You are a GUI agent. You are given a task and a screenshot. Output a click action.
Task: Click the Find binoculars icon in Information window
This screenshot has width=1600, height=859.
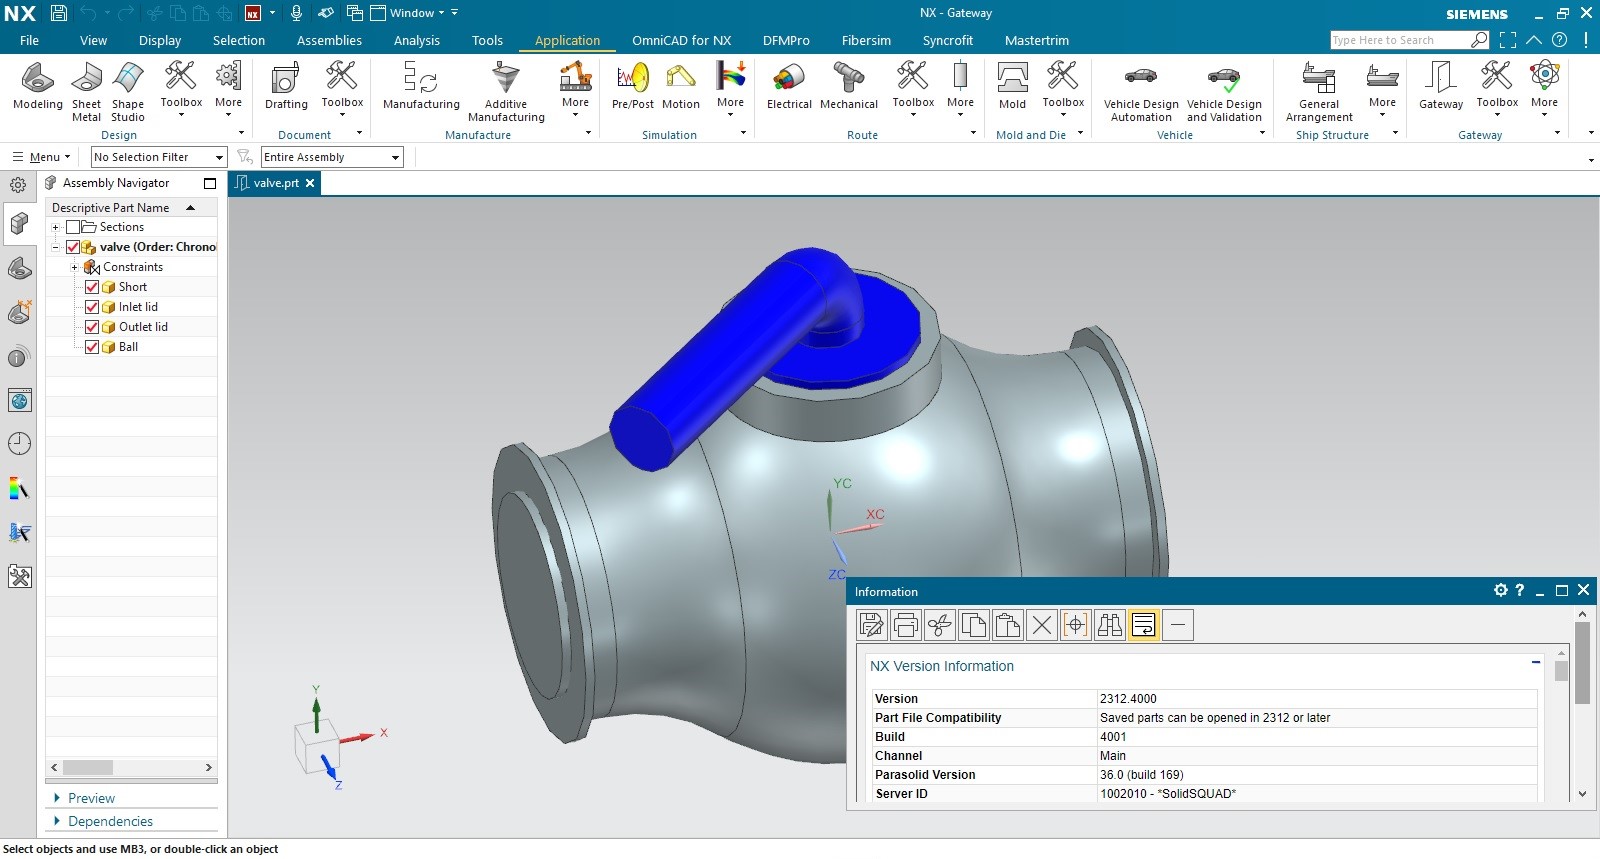pos(1110,625)
